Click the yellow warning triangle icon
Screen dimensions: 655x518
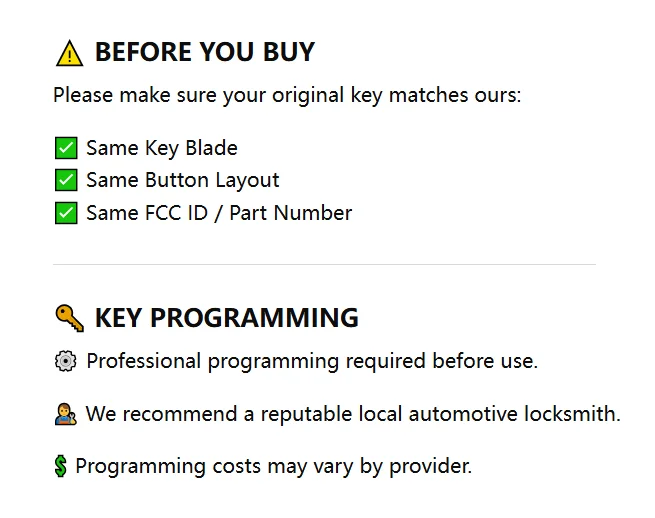tap(69, 53)
